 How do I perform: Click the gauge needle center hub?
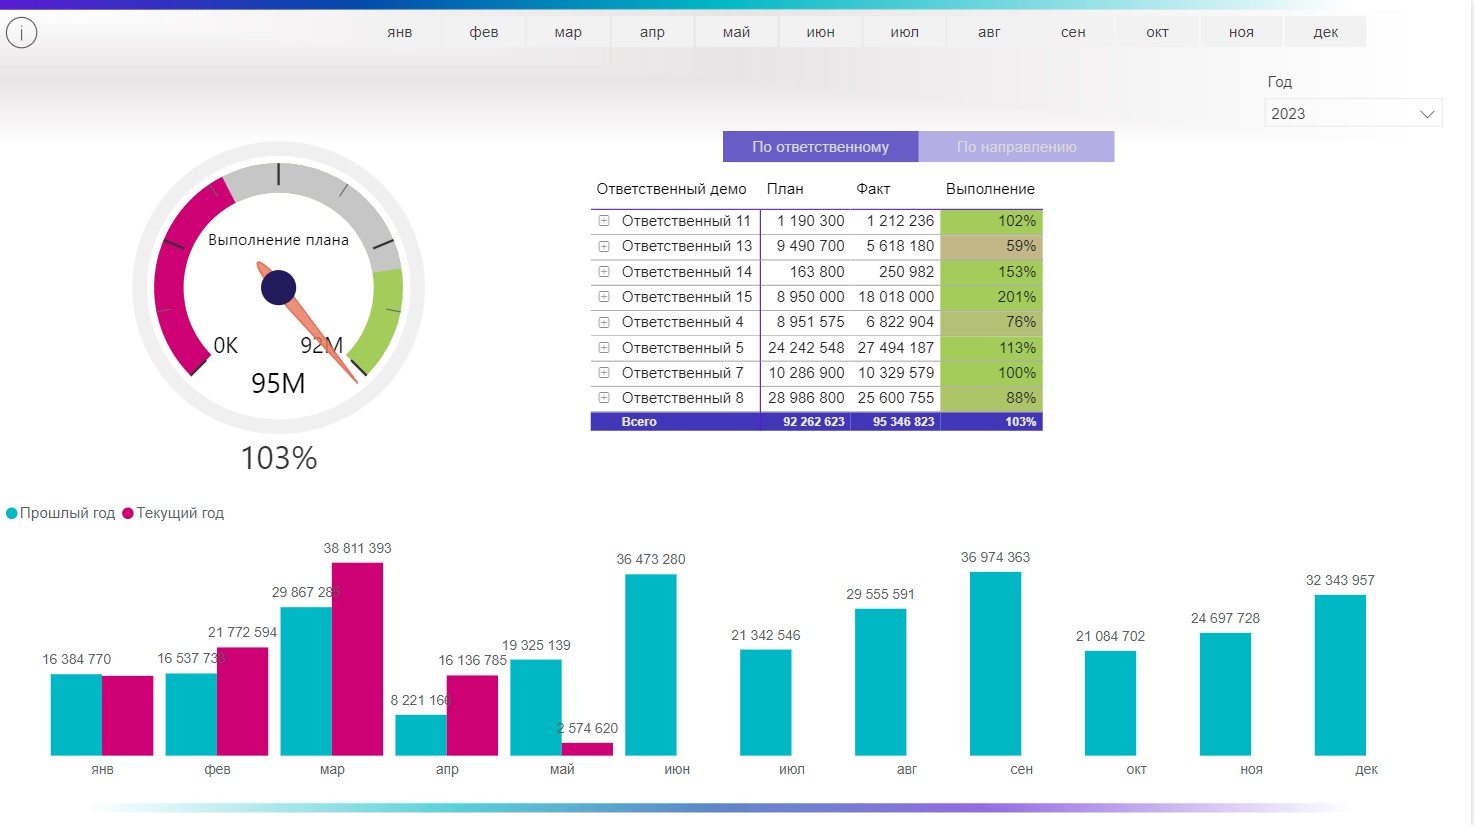(278, 288)
